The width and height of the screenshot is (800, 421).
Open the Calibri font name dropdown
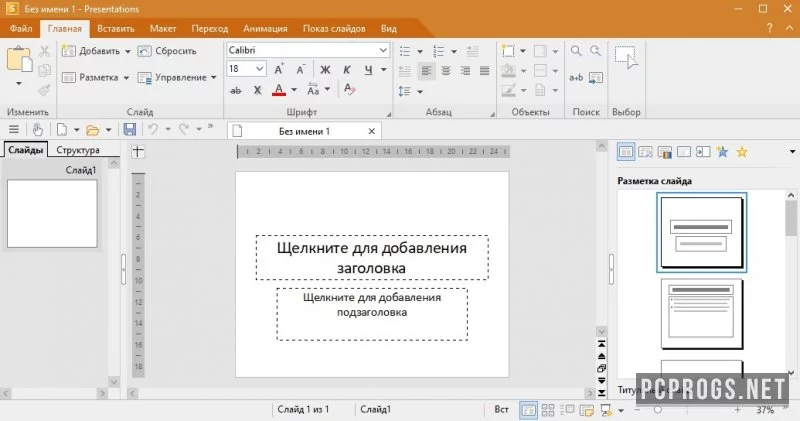[383, 50]
